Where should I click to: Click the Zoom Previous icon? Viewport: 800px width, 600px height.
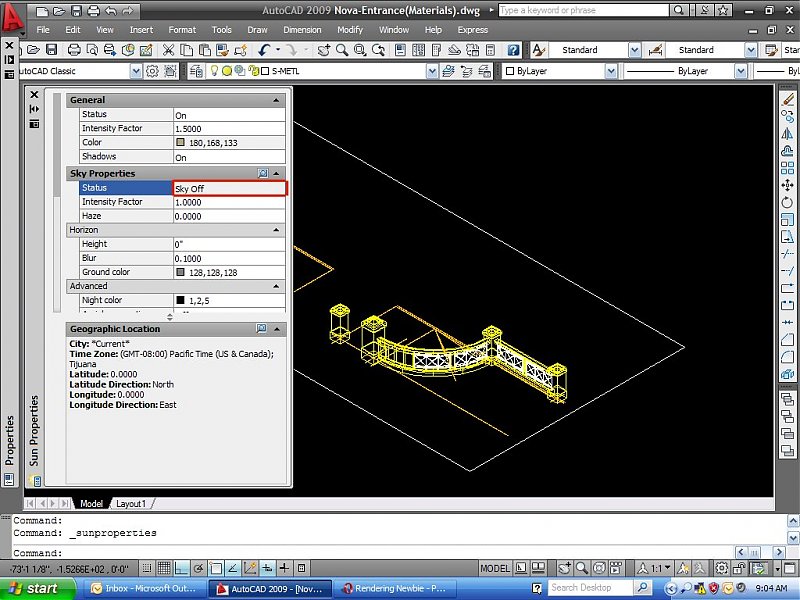tap(379, 50)
